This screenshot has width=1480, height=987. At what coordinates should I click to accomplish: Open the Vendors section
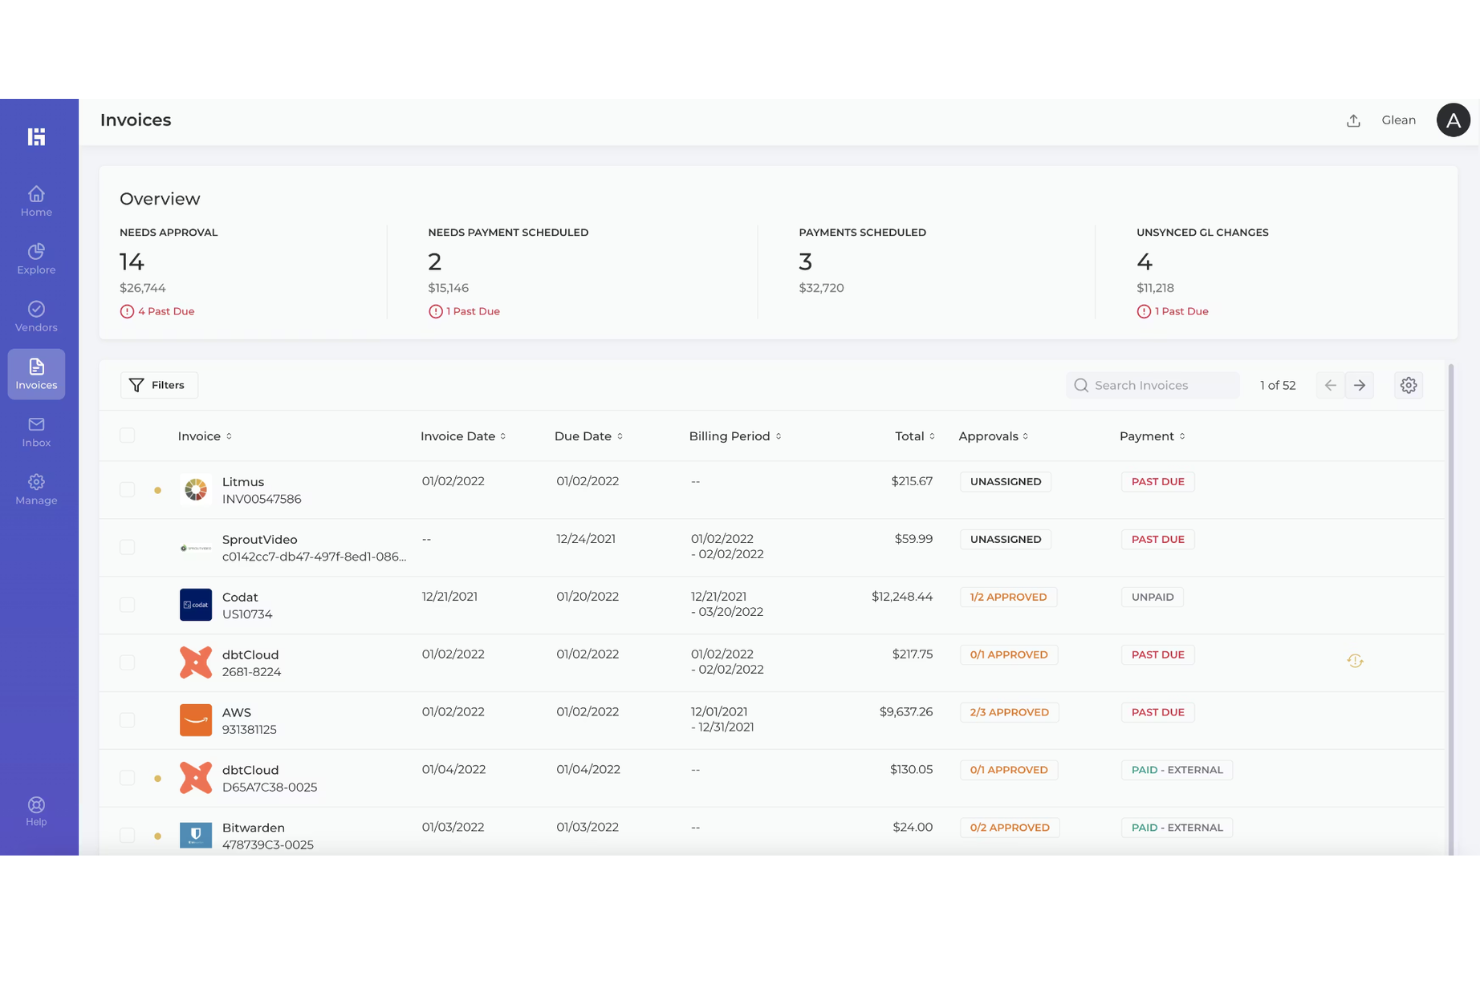(36, 317)
